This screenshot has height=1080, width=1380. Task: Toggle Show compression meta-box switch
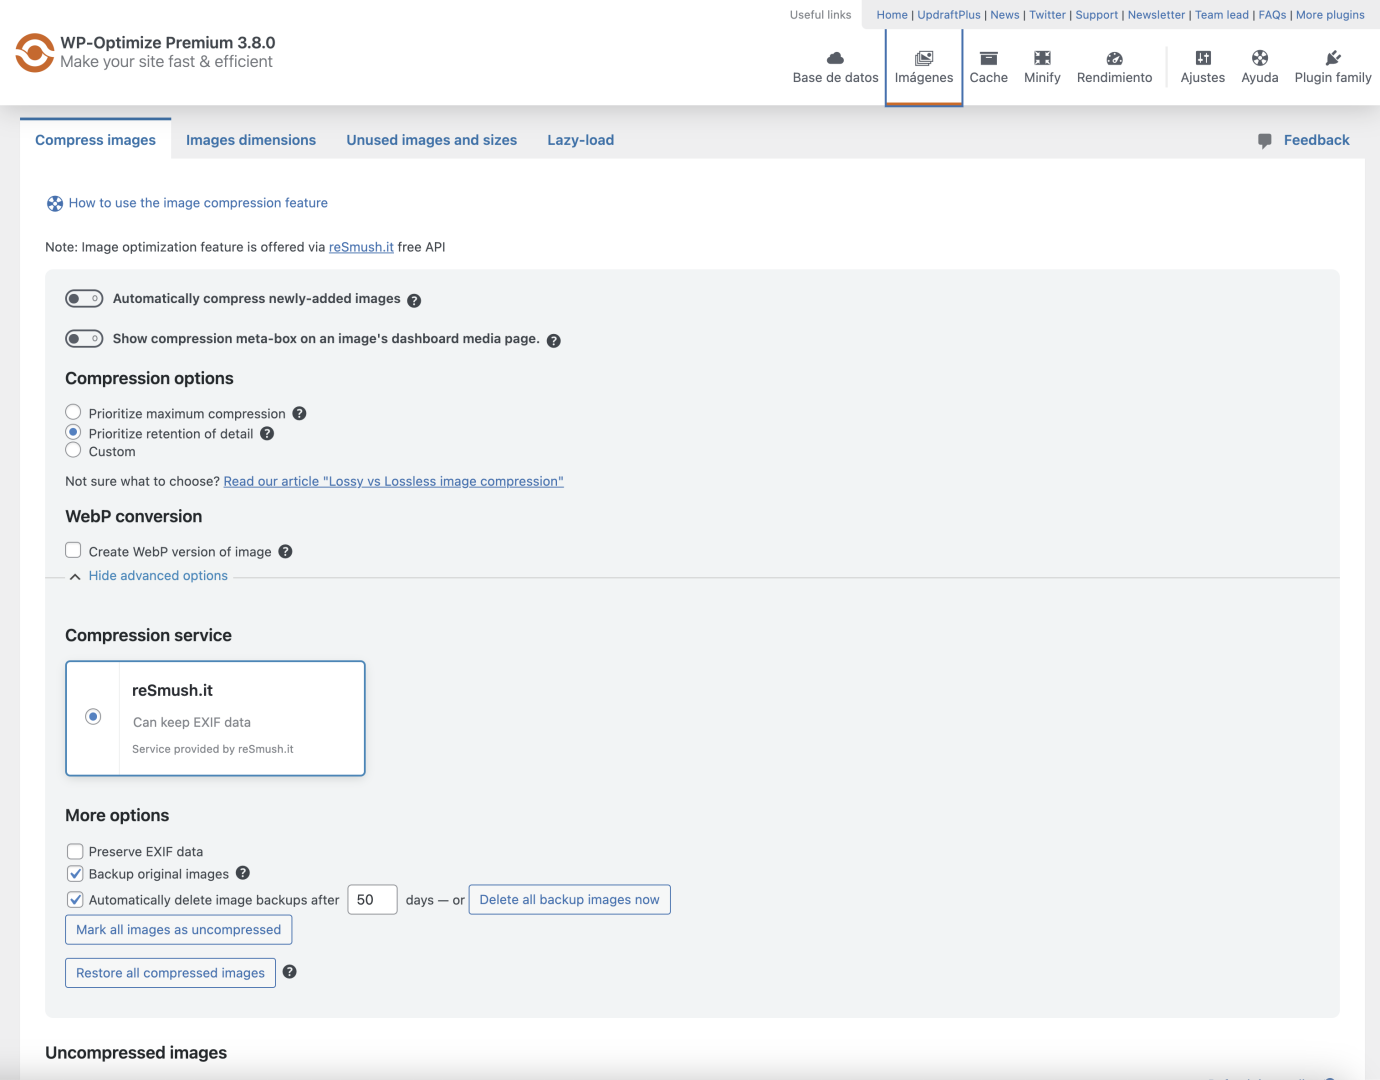coord(84,338)
